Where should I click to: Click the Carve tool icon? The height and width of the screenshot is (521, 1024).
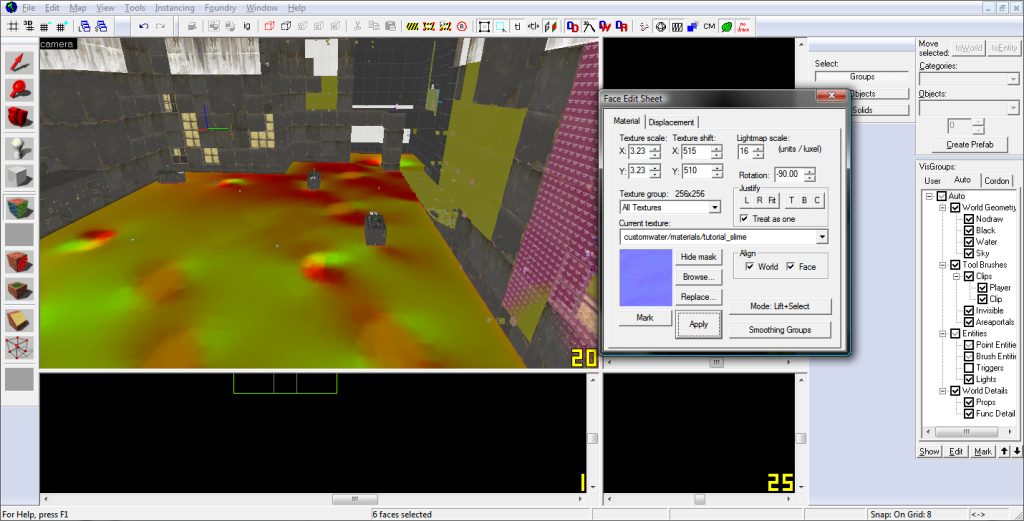pos(192,27)
